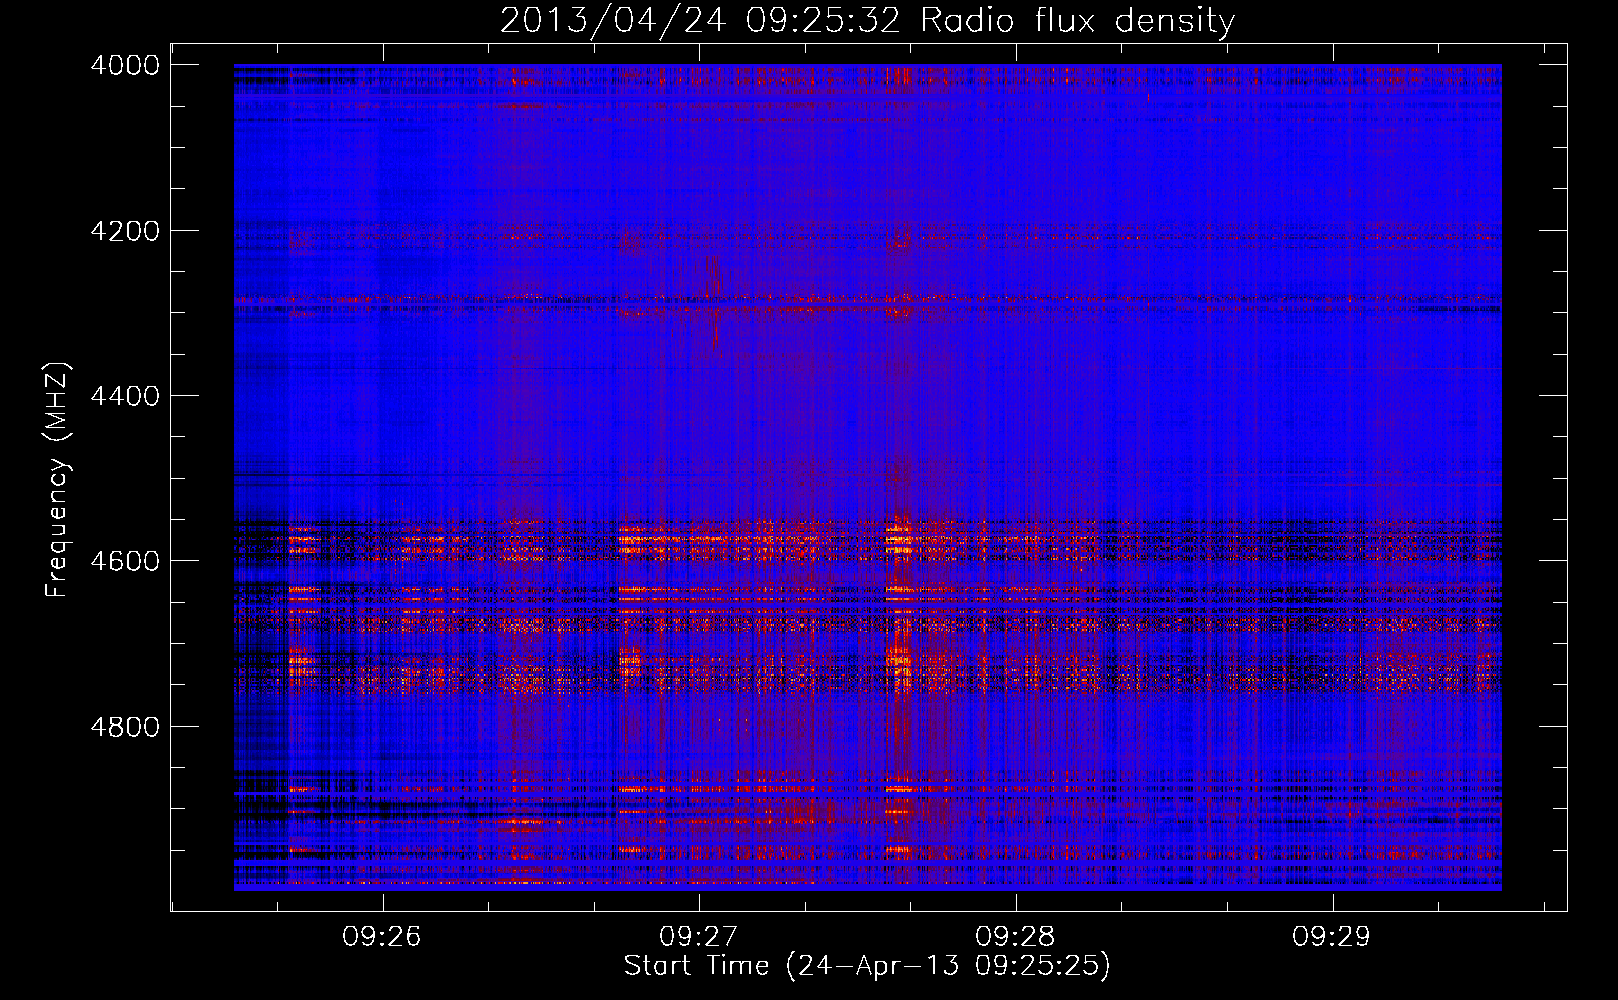Click the "Frequency (MHZ)" y-axis label
The height and width of the screenshot is (1000, 1618).
pos(58,480)
